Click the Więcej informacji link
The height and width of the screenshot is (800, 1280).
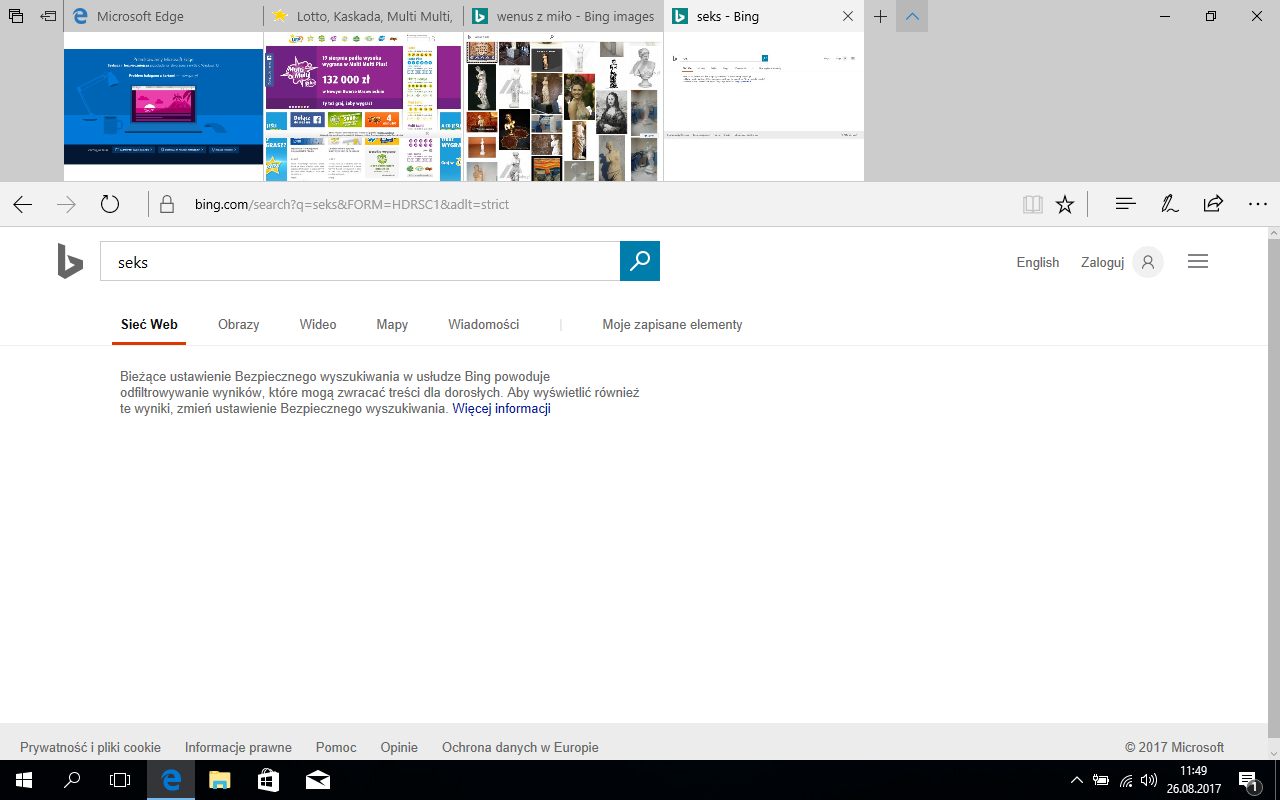pyautogui.click(x=501, y=409)
